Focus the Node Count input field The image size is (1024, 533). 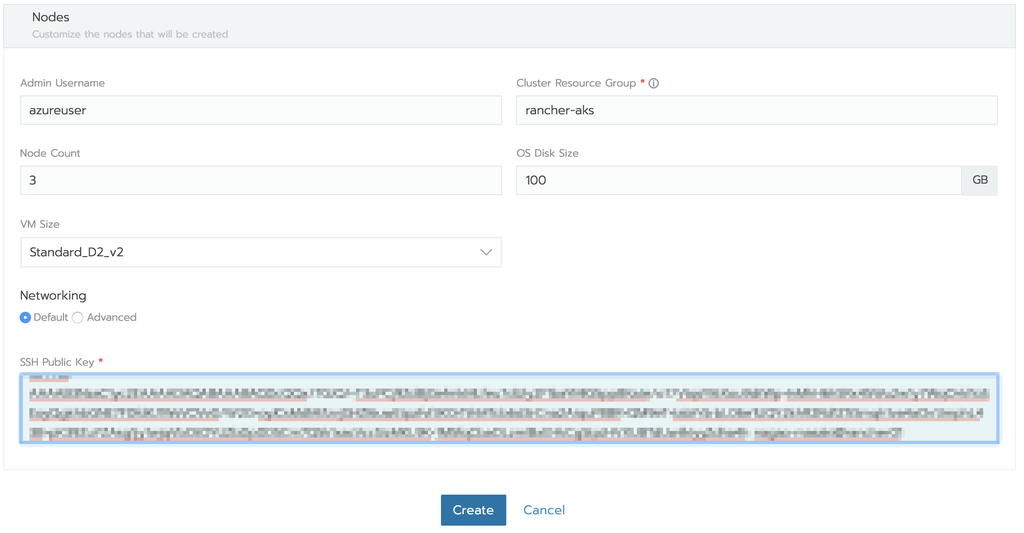261,180
